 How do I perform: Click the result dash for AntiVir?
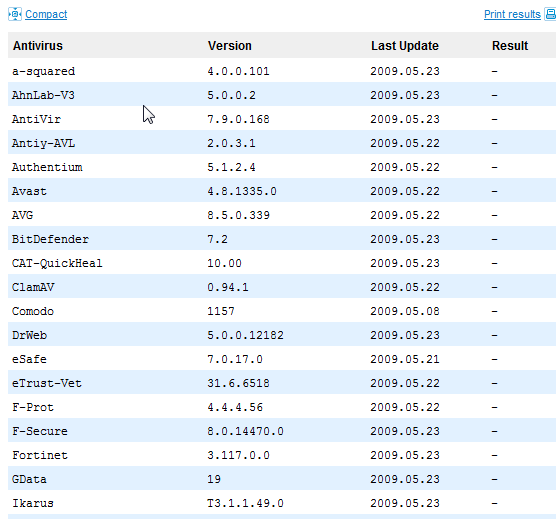pyautogui.click(x=495, y=119)
